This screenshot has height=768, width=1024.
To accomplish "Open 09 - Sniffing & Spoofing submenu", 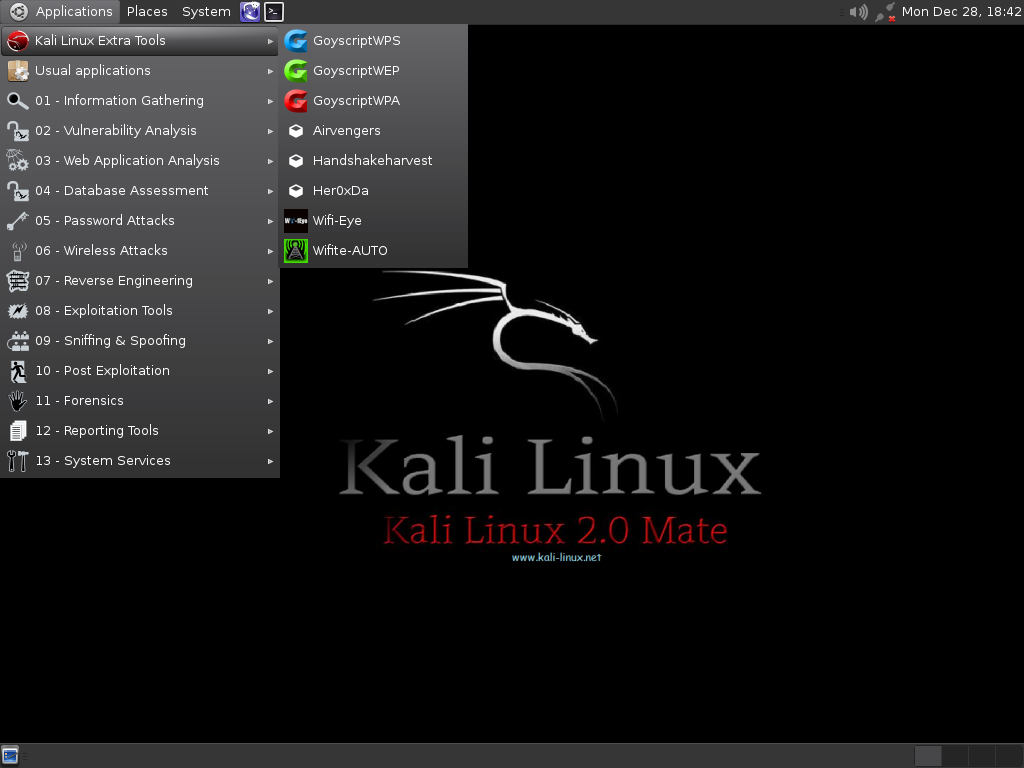I will pyautogui.click(x=140, y=341).
